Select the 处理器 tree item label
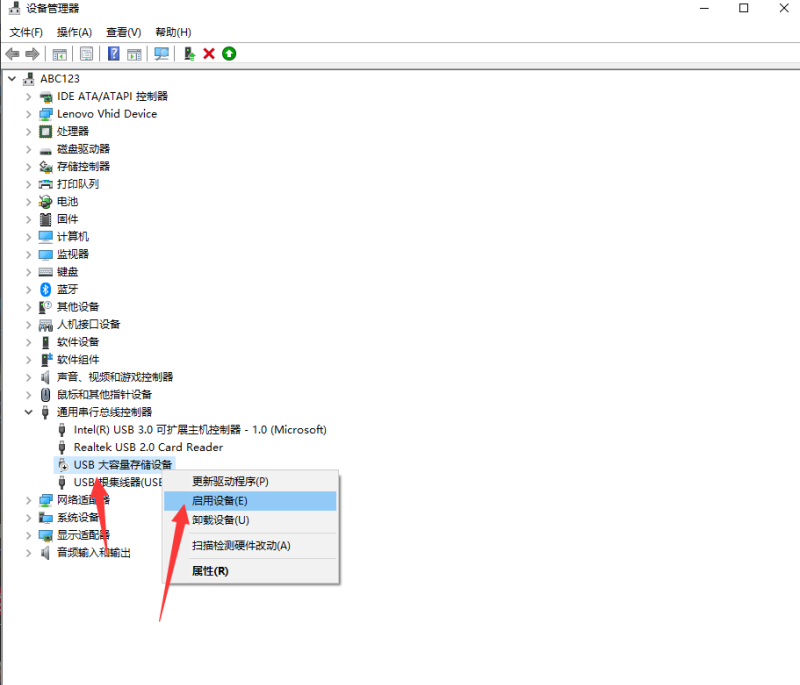Screen dimensions: 800x685 pyautogui.click(x=73, y=132)
